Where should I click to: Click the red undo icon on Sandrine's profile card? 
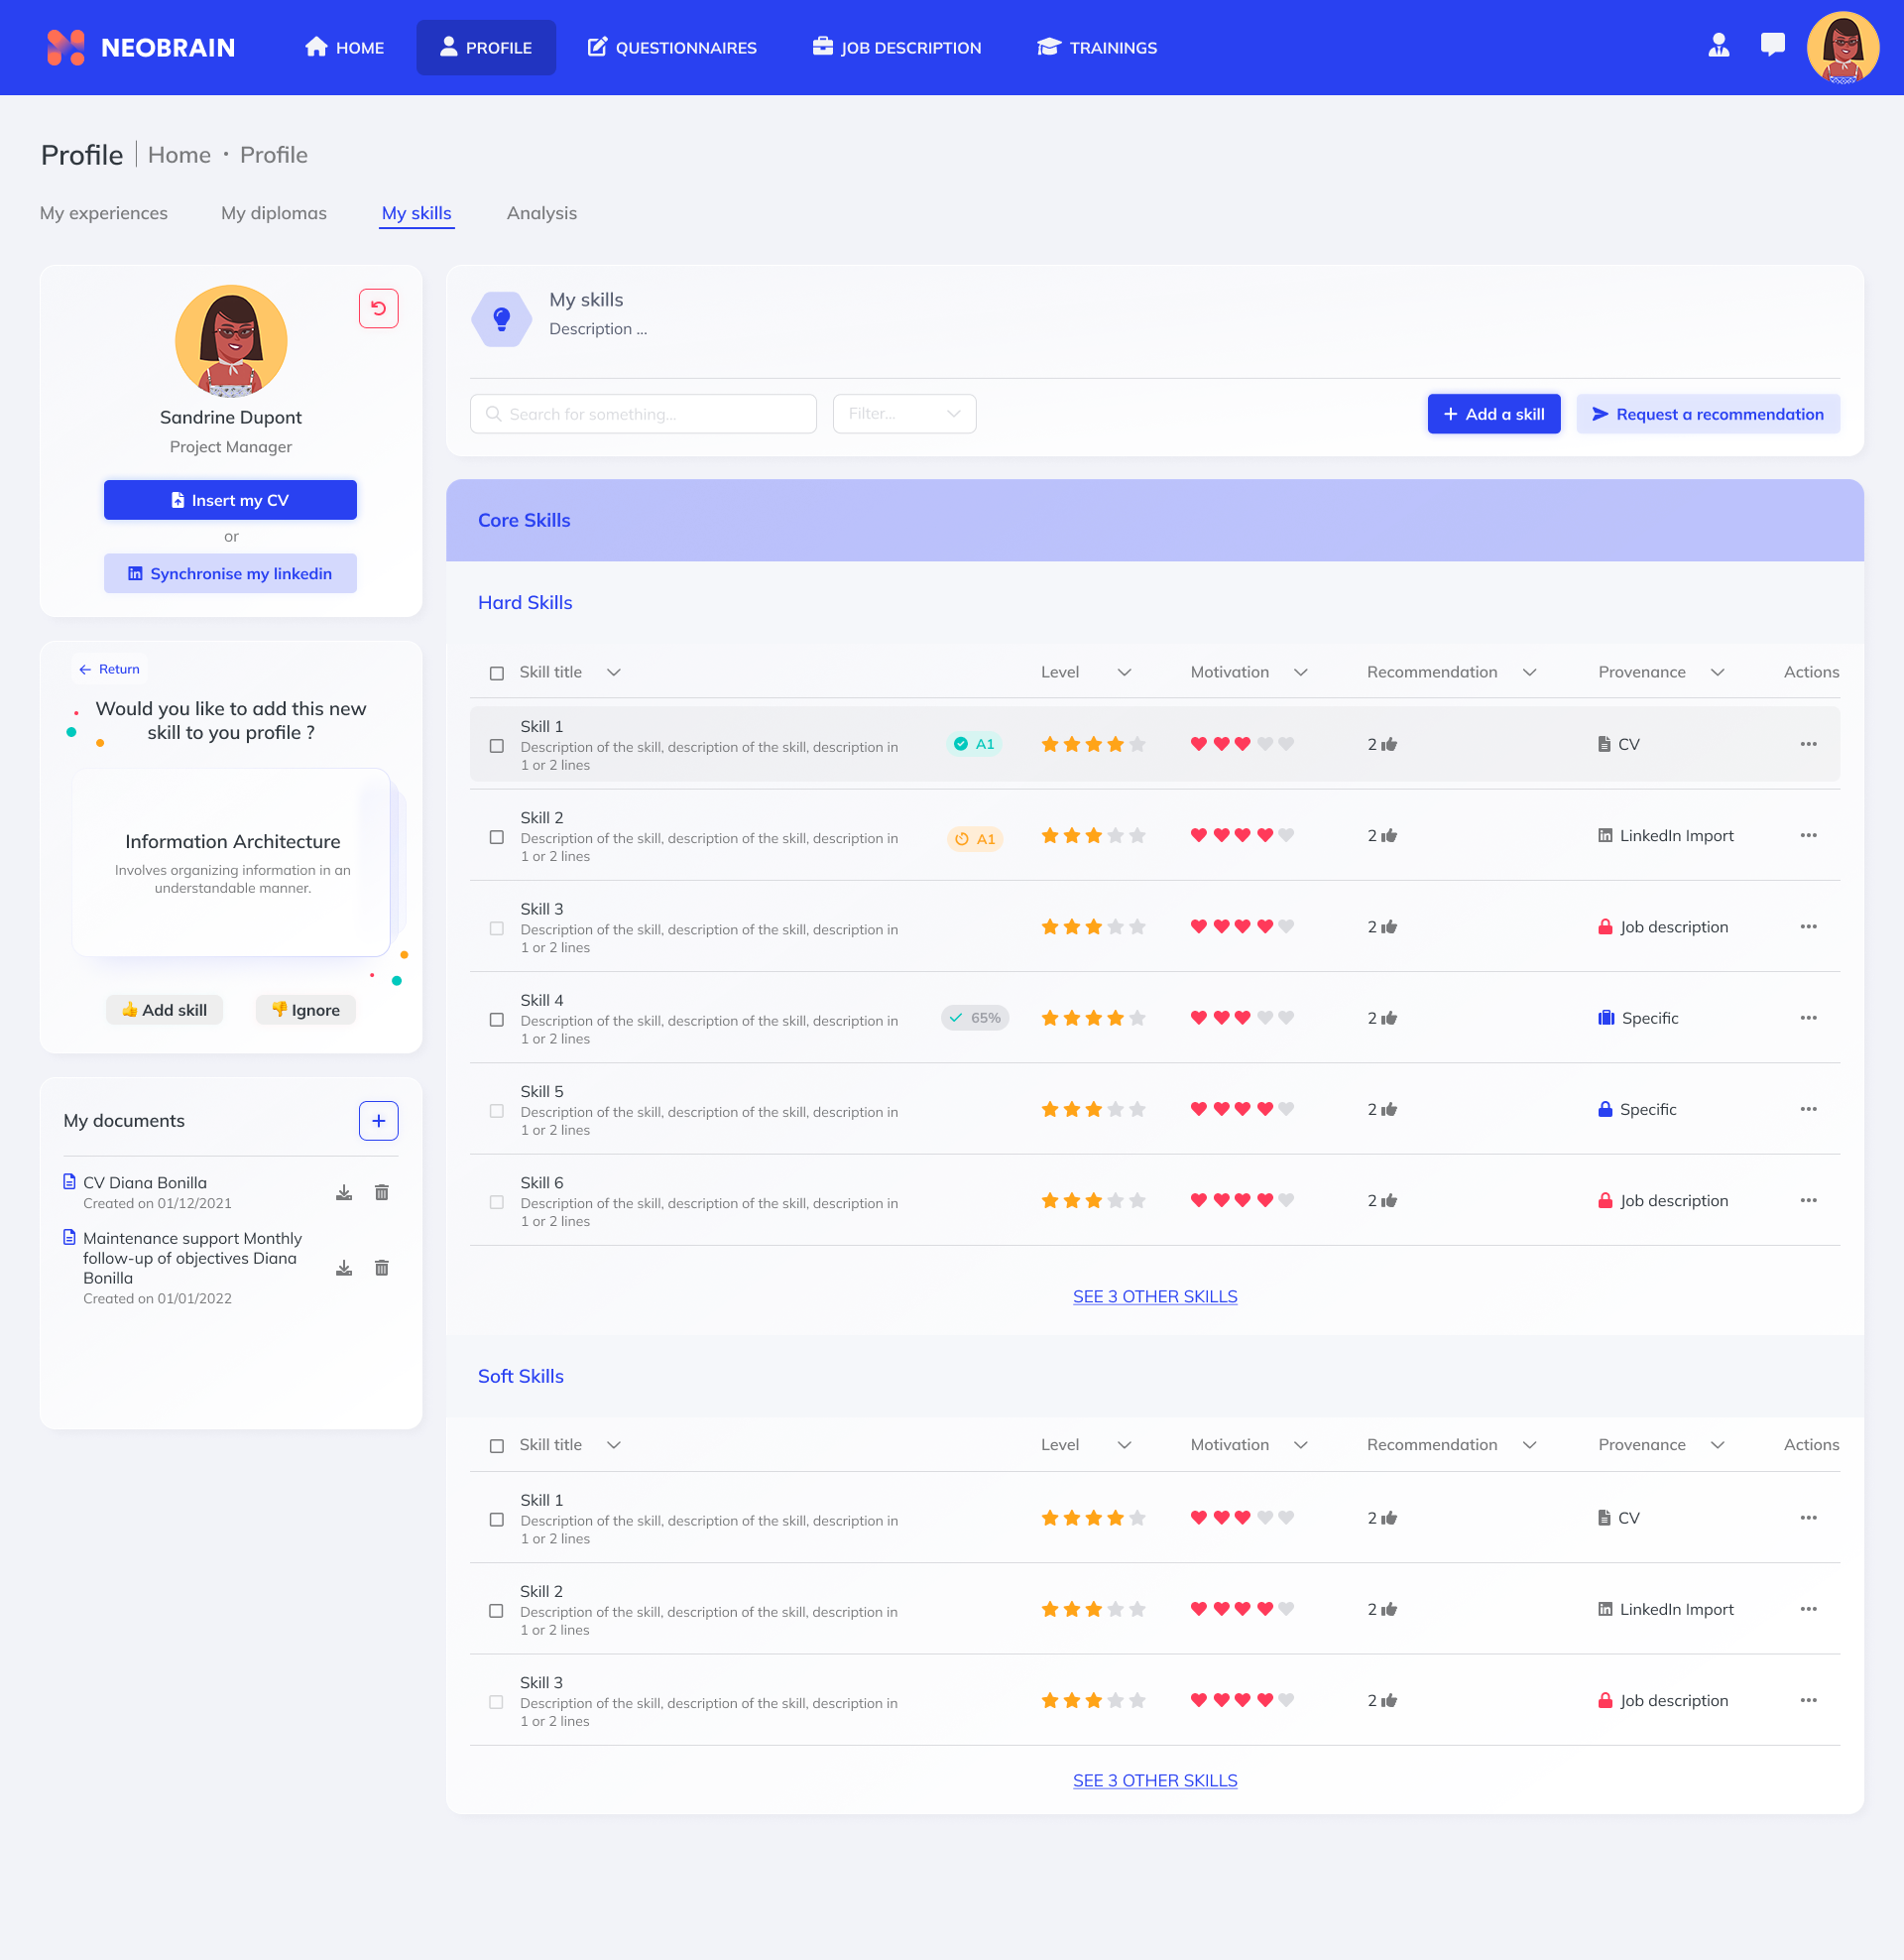point(378,309)
